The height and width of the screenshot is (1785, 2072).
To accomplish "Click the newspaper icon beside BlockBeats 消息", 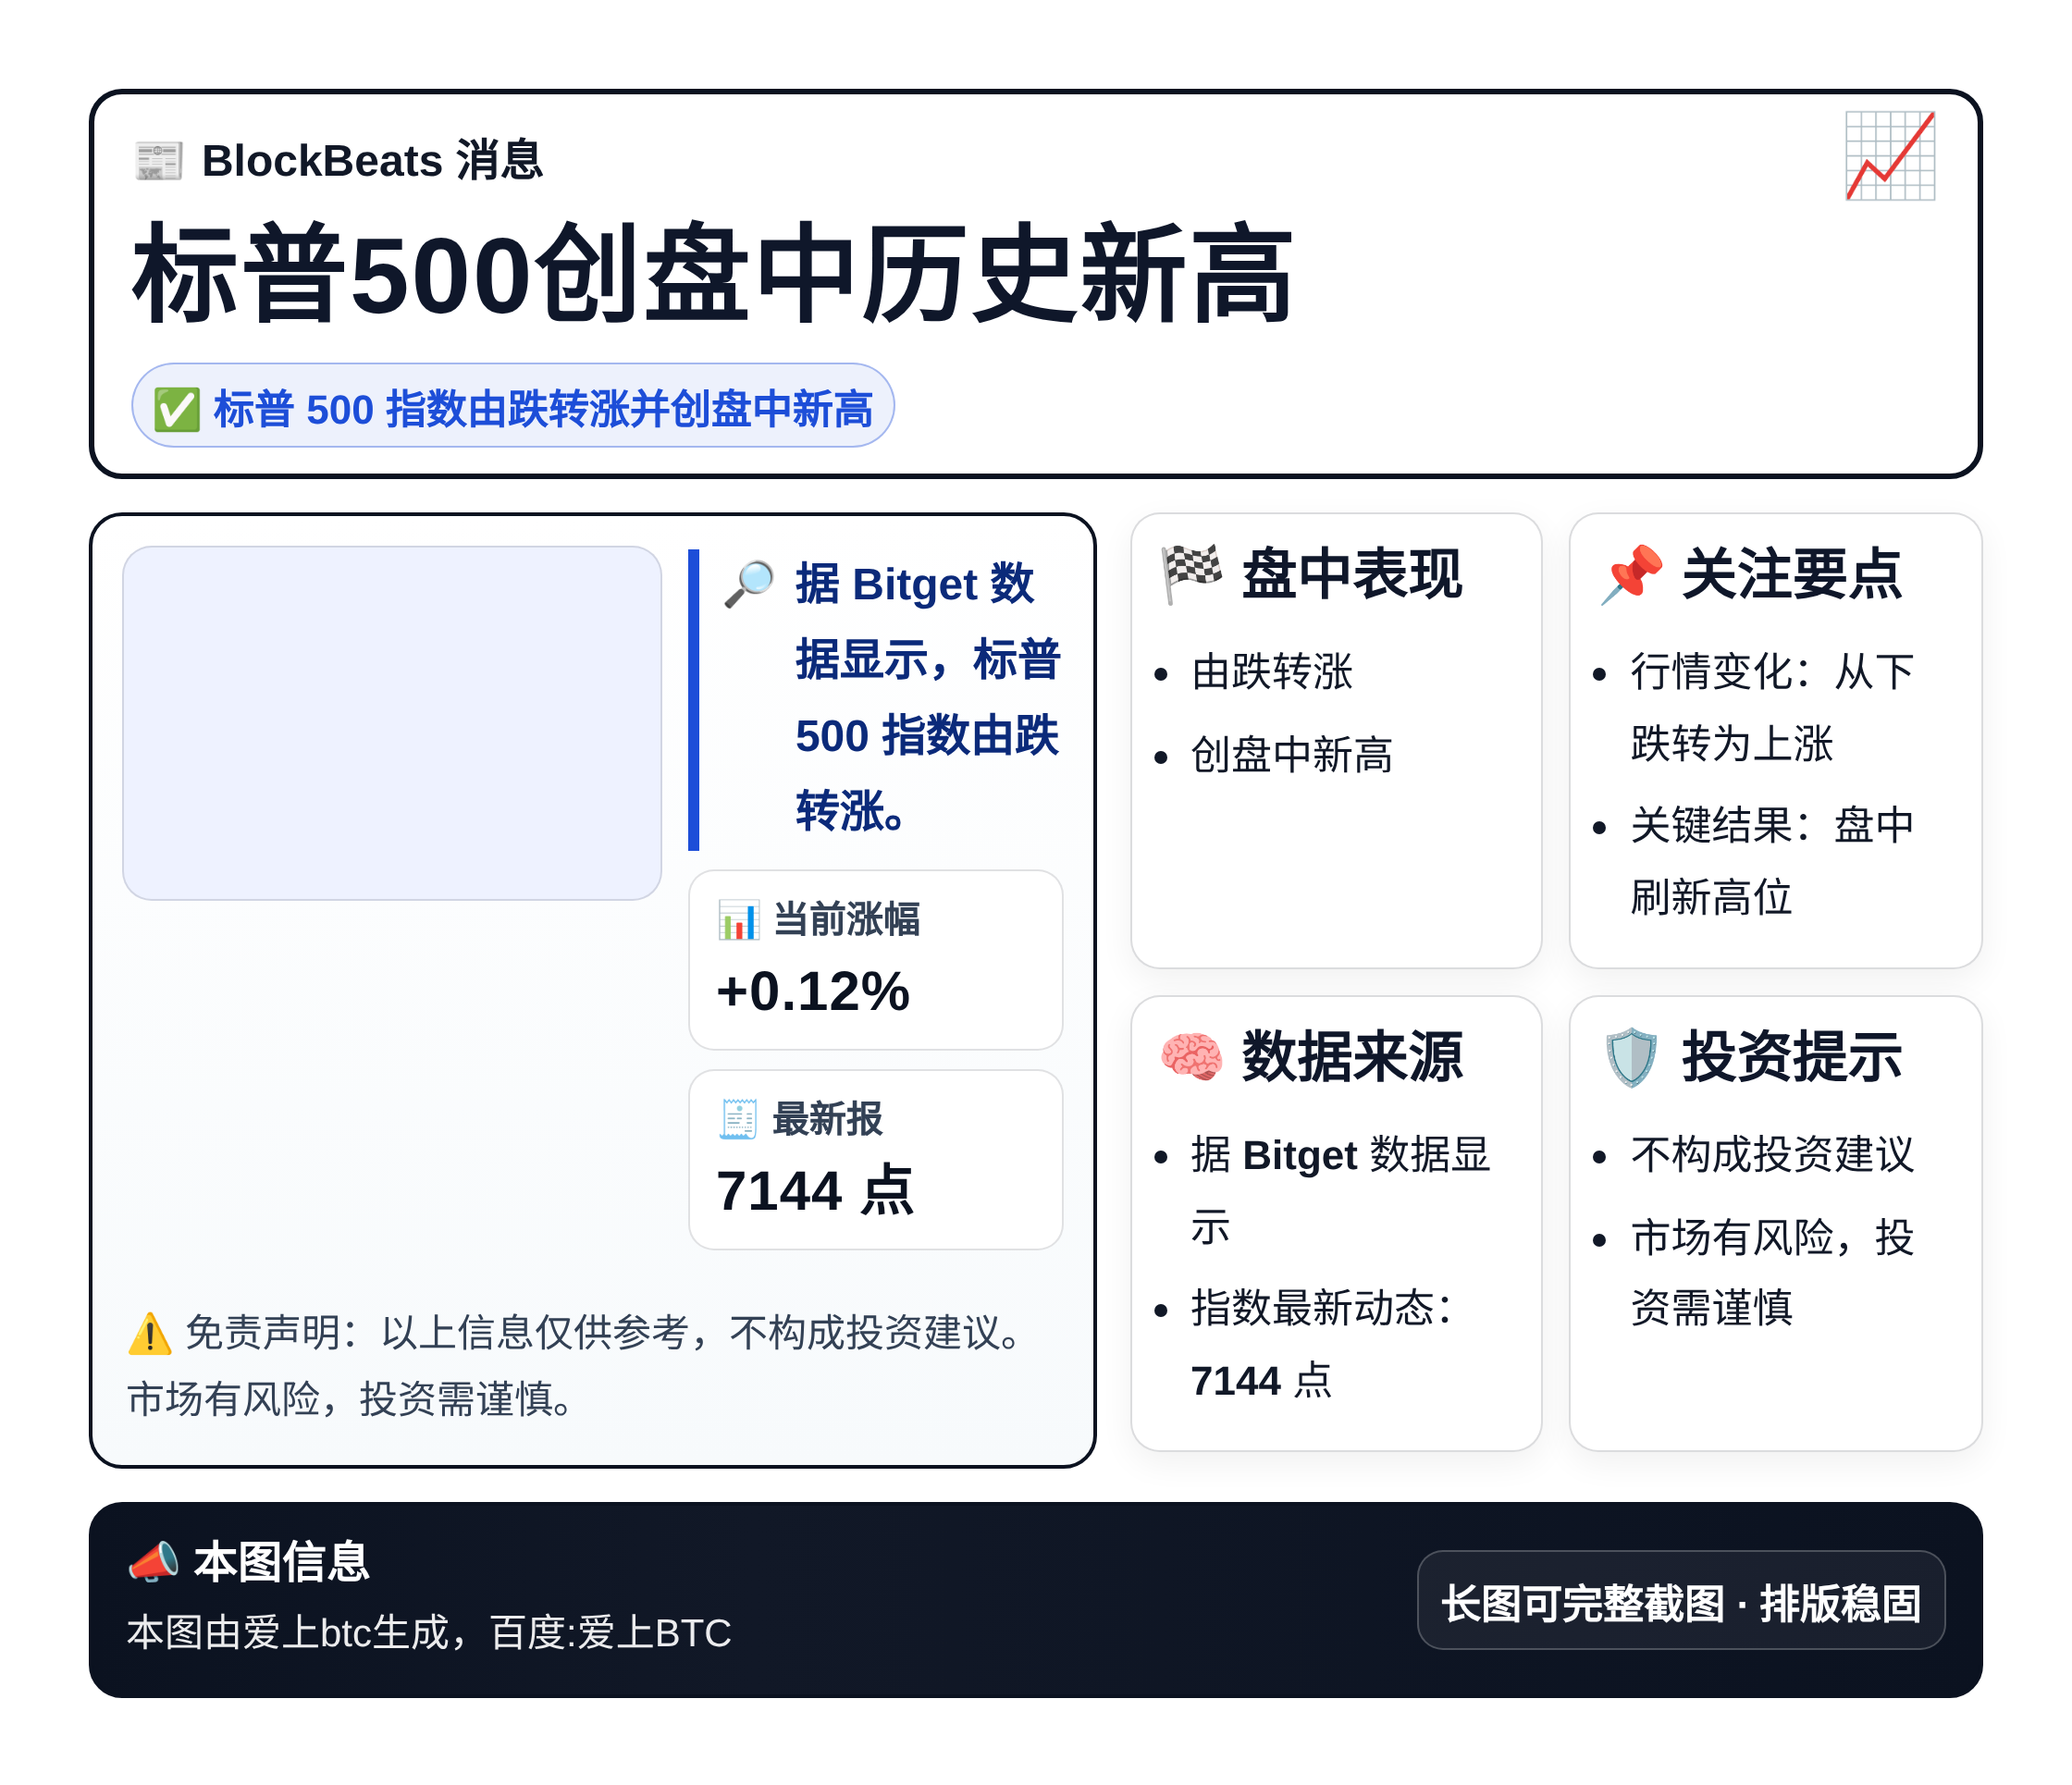I will coord(159,161).
